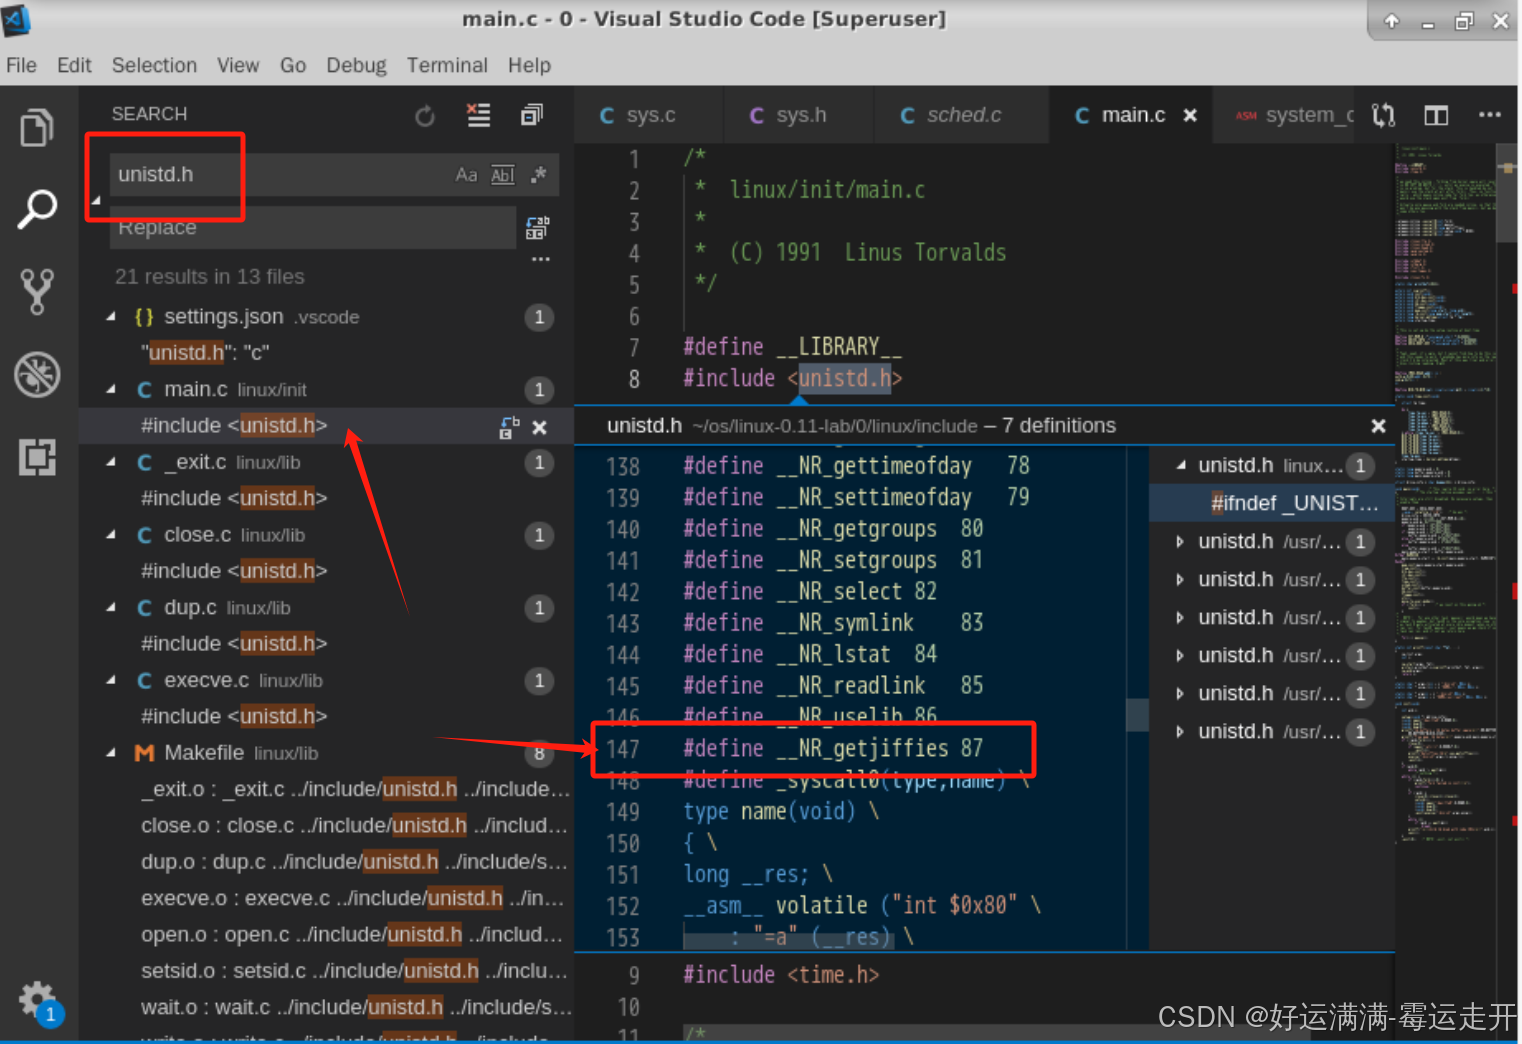Refresh the search results

click(425, 116)
